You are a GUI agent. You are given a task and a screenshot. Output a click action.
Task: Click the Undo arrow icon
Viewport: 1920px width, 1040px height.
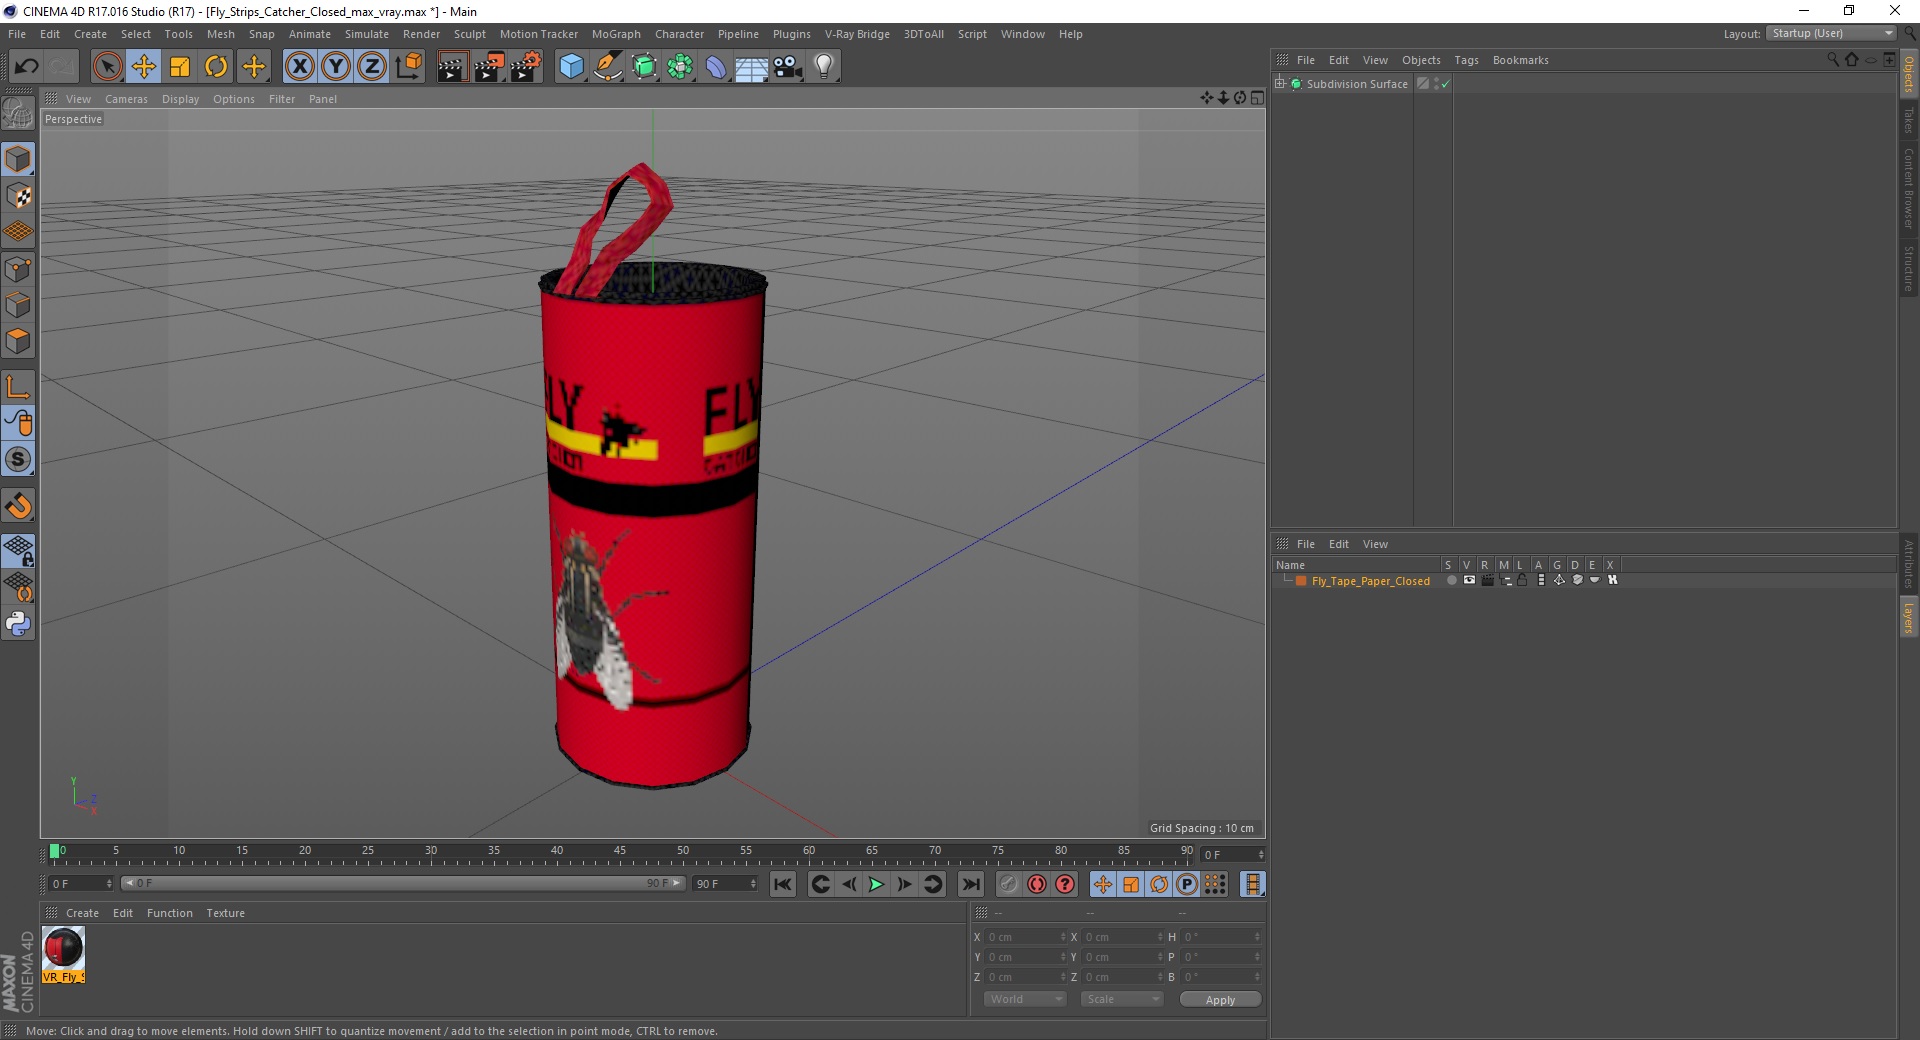click(x=26, y=67)
